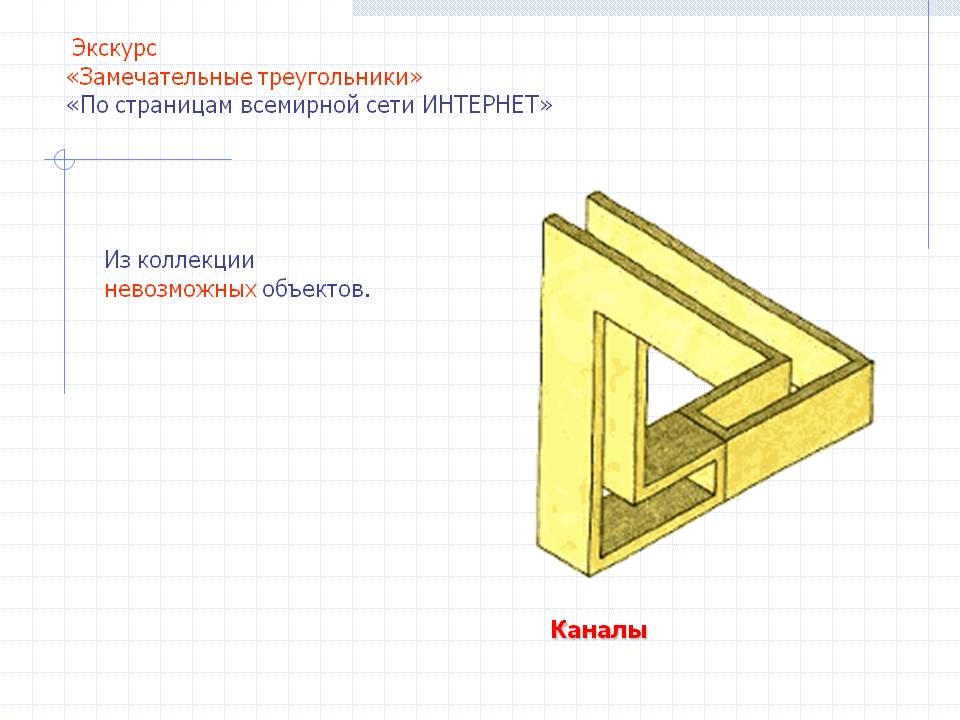This screenshot has height=720, width=960.
Task: Click the "Из коллекции" text line
Action: click(x=179, y=260)
